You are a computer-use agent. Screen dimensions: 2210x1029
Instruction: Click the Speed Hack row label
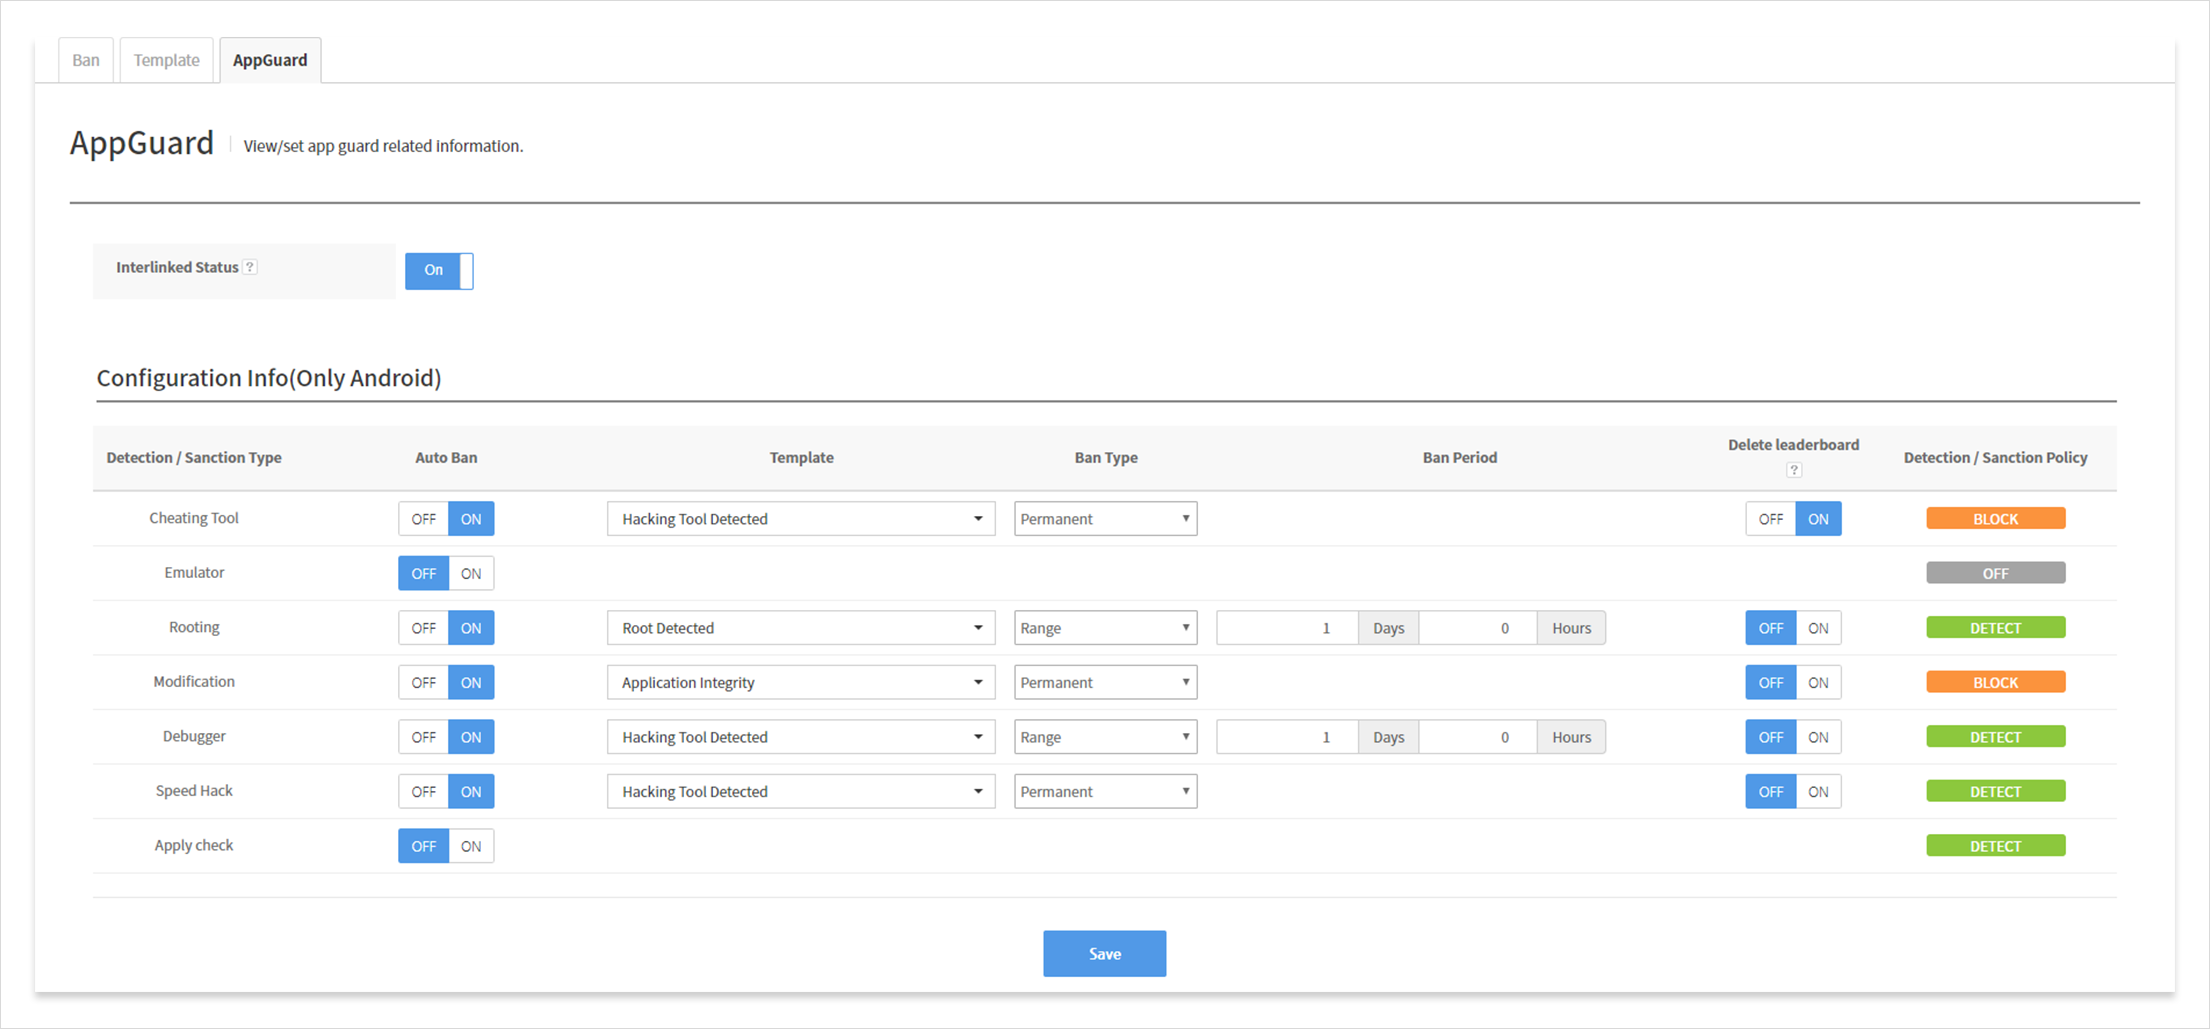pos(194,791)
